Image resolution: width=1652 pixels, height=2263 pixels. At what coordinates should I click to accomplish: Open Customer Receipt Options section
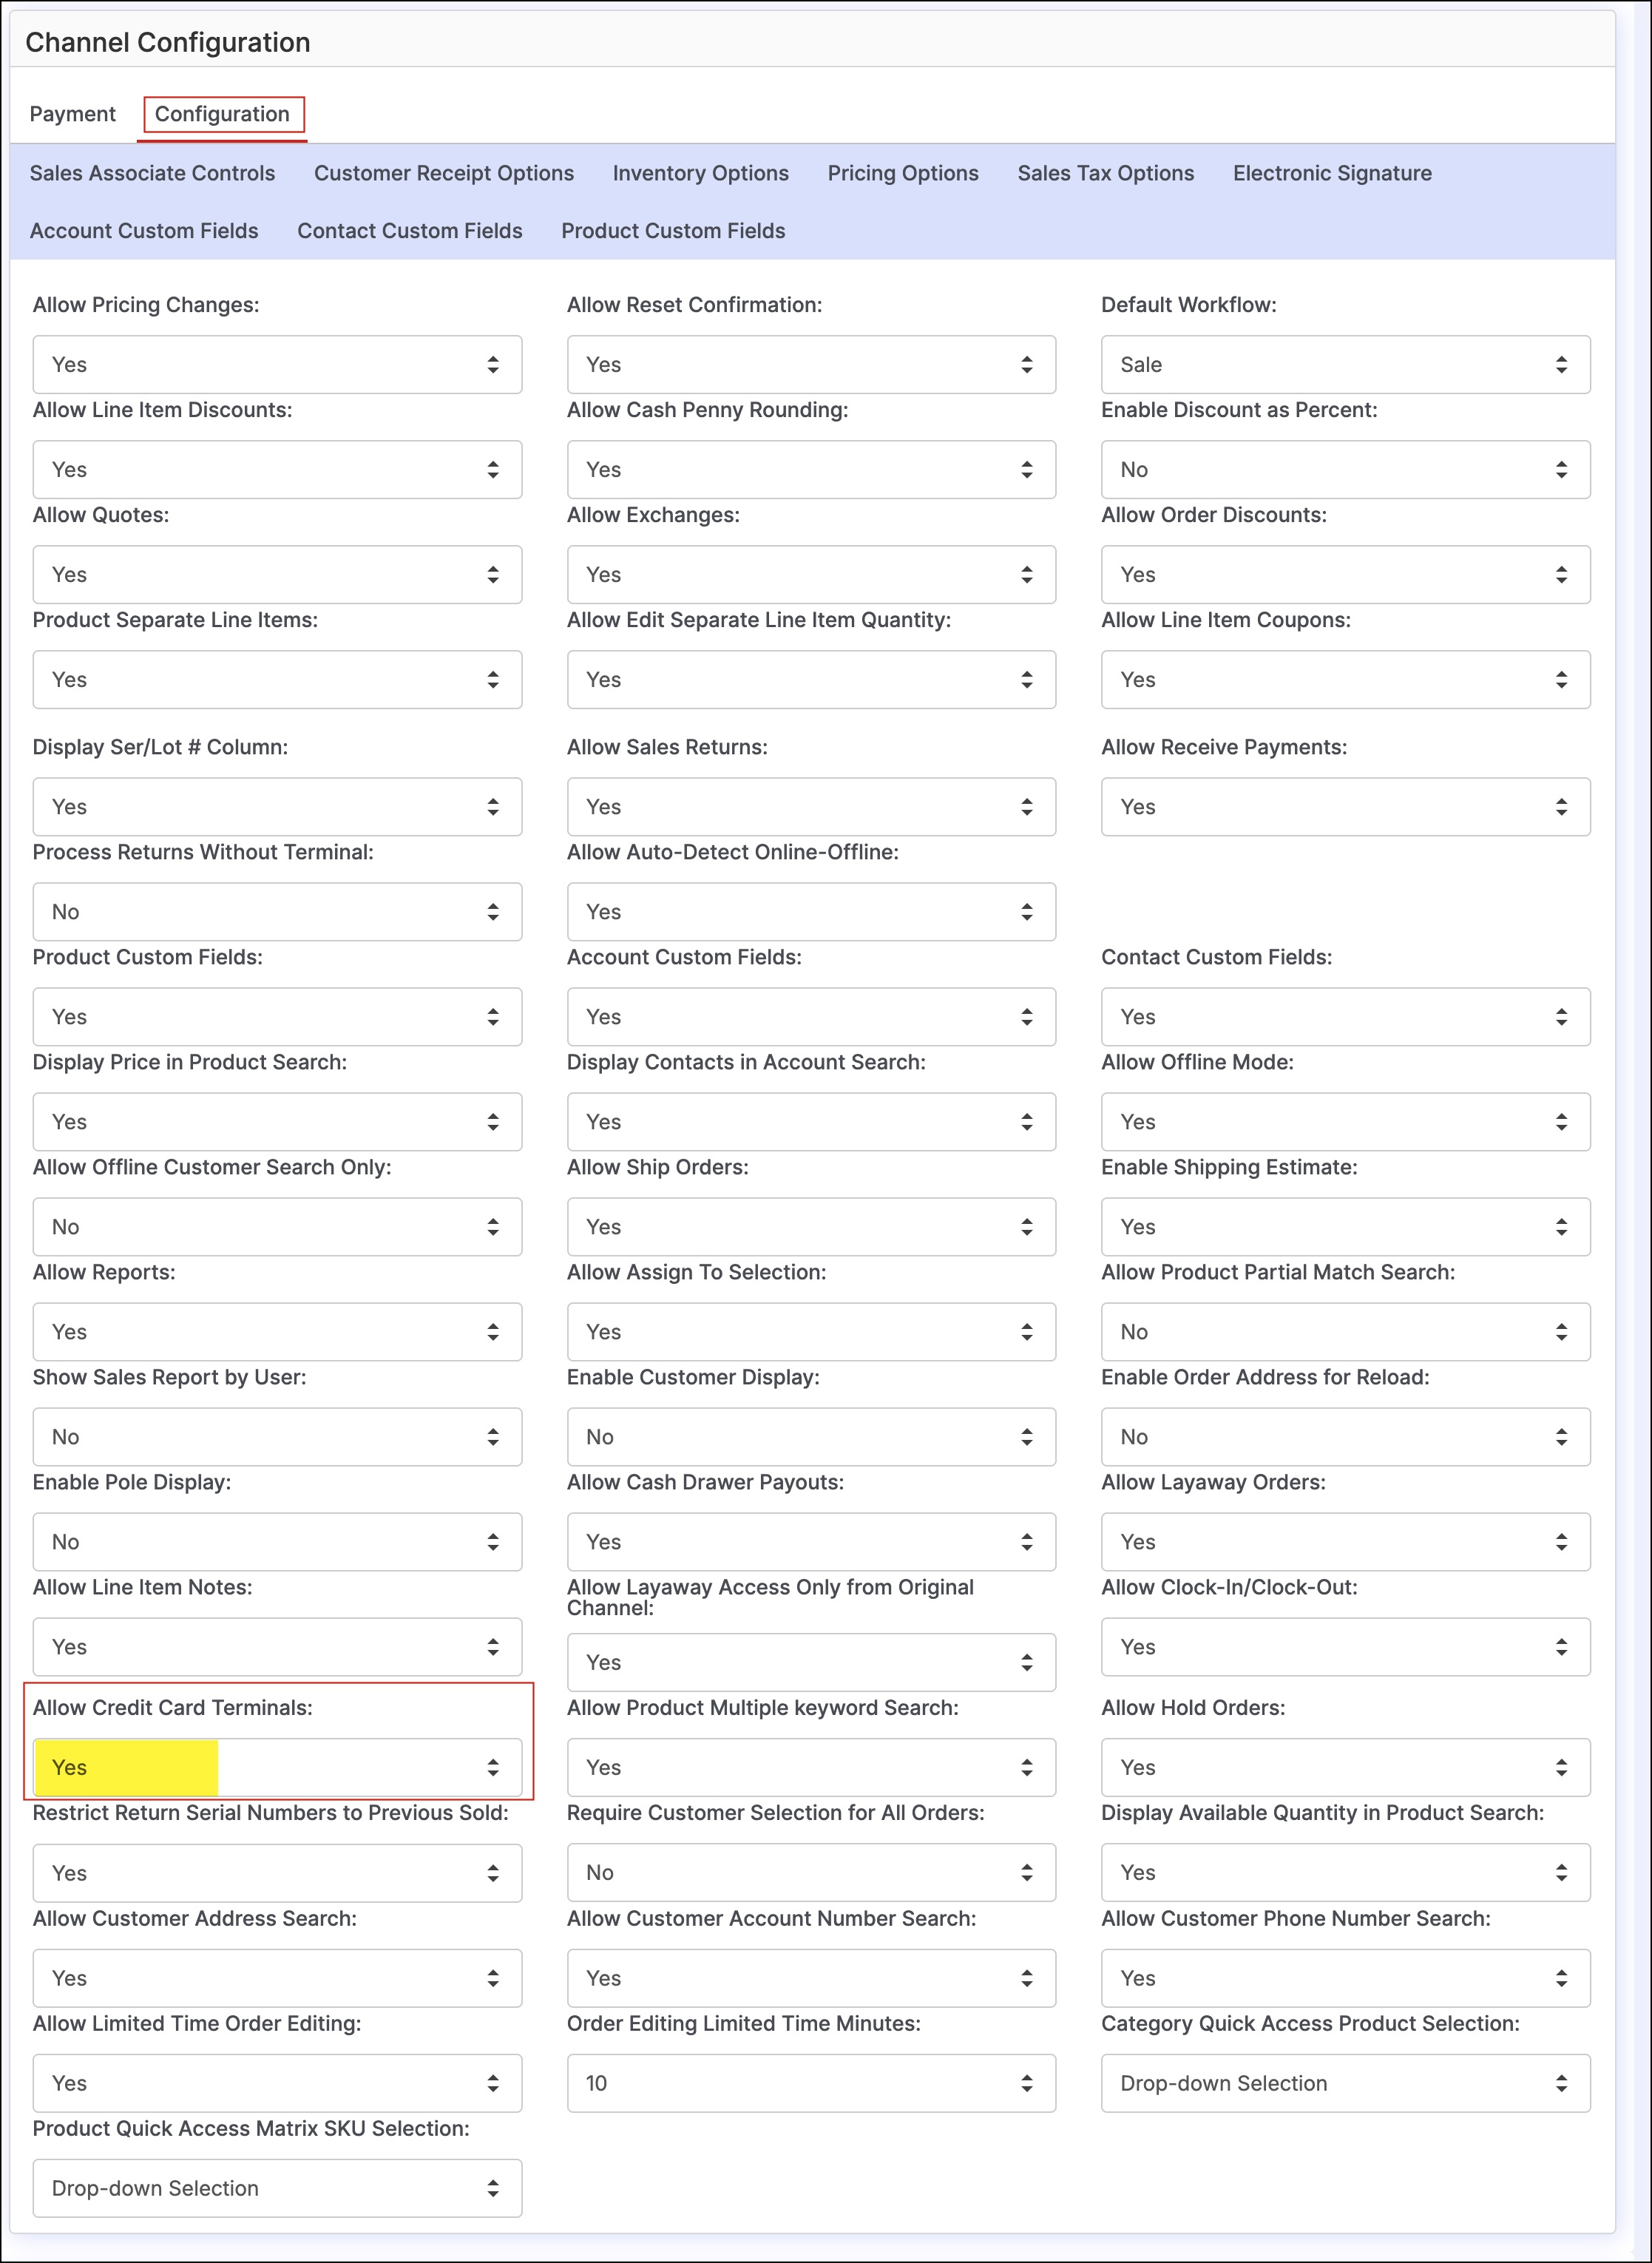(x=443, y=173)
